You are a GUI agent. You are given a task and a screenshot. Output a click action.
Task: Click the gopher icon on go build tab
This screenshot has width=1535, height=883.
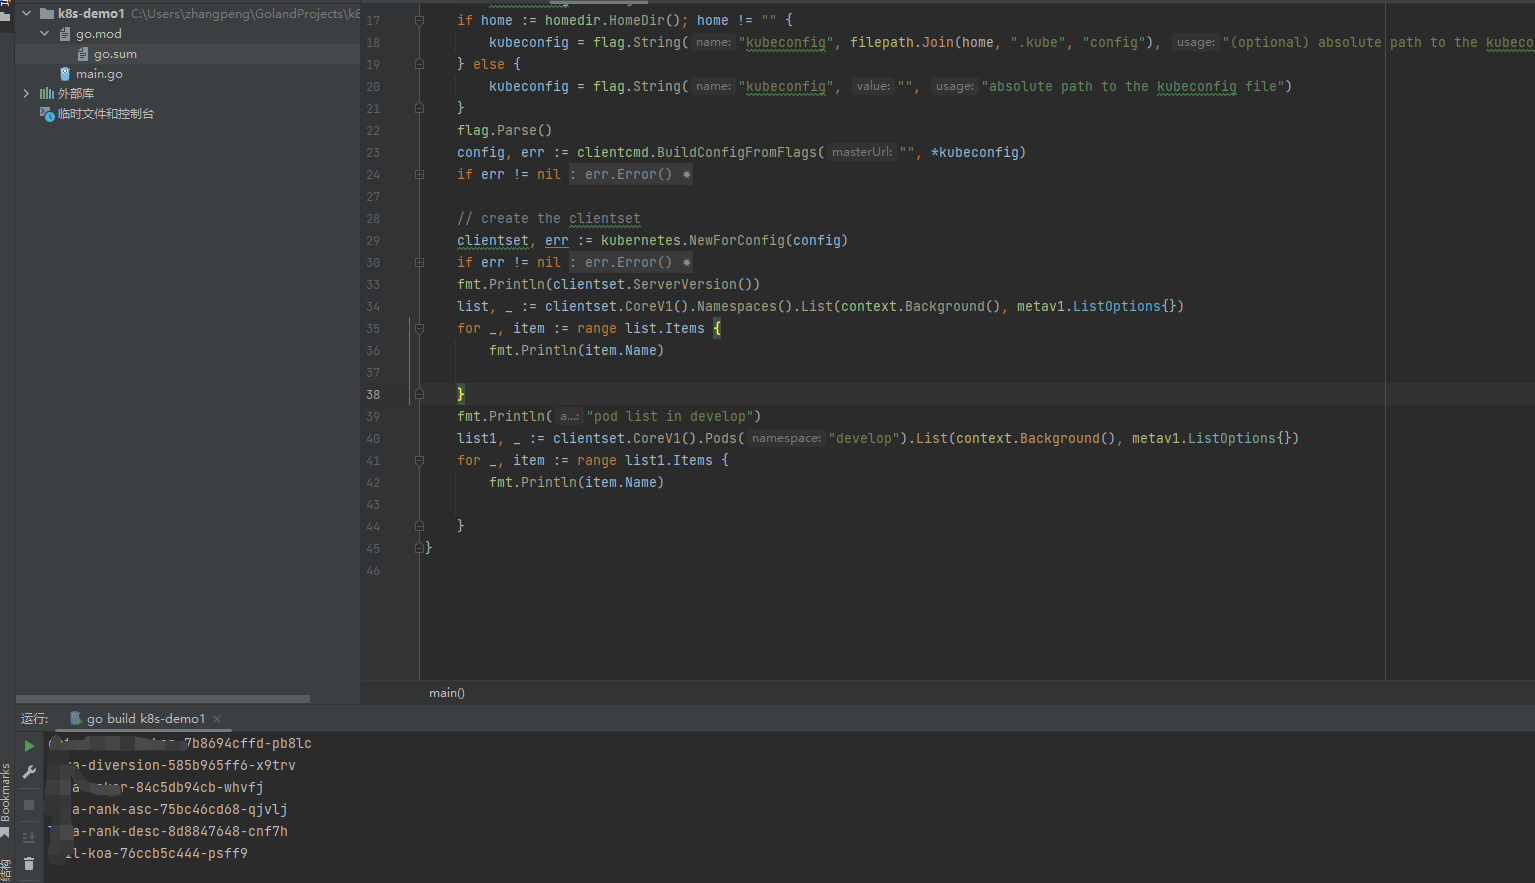(76, 718)
